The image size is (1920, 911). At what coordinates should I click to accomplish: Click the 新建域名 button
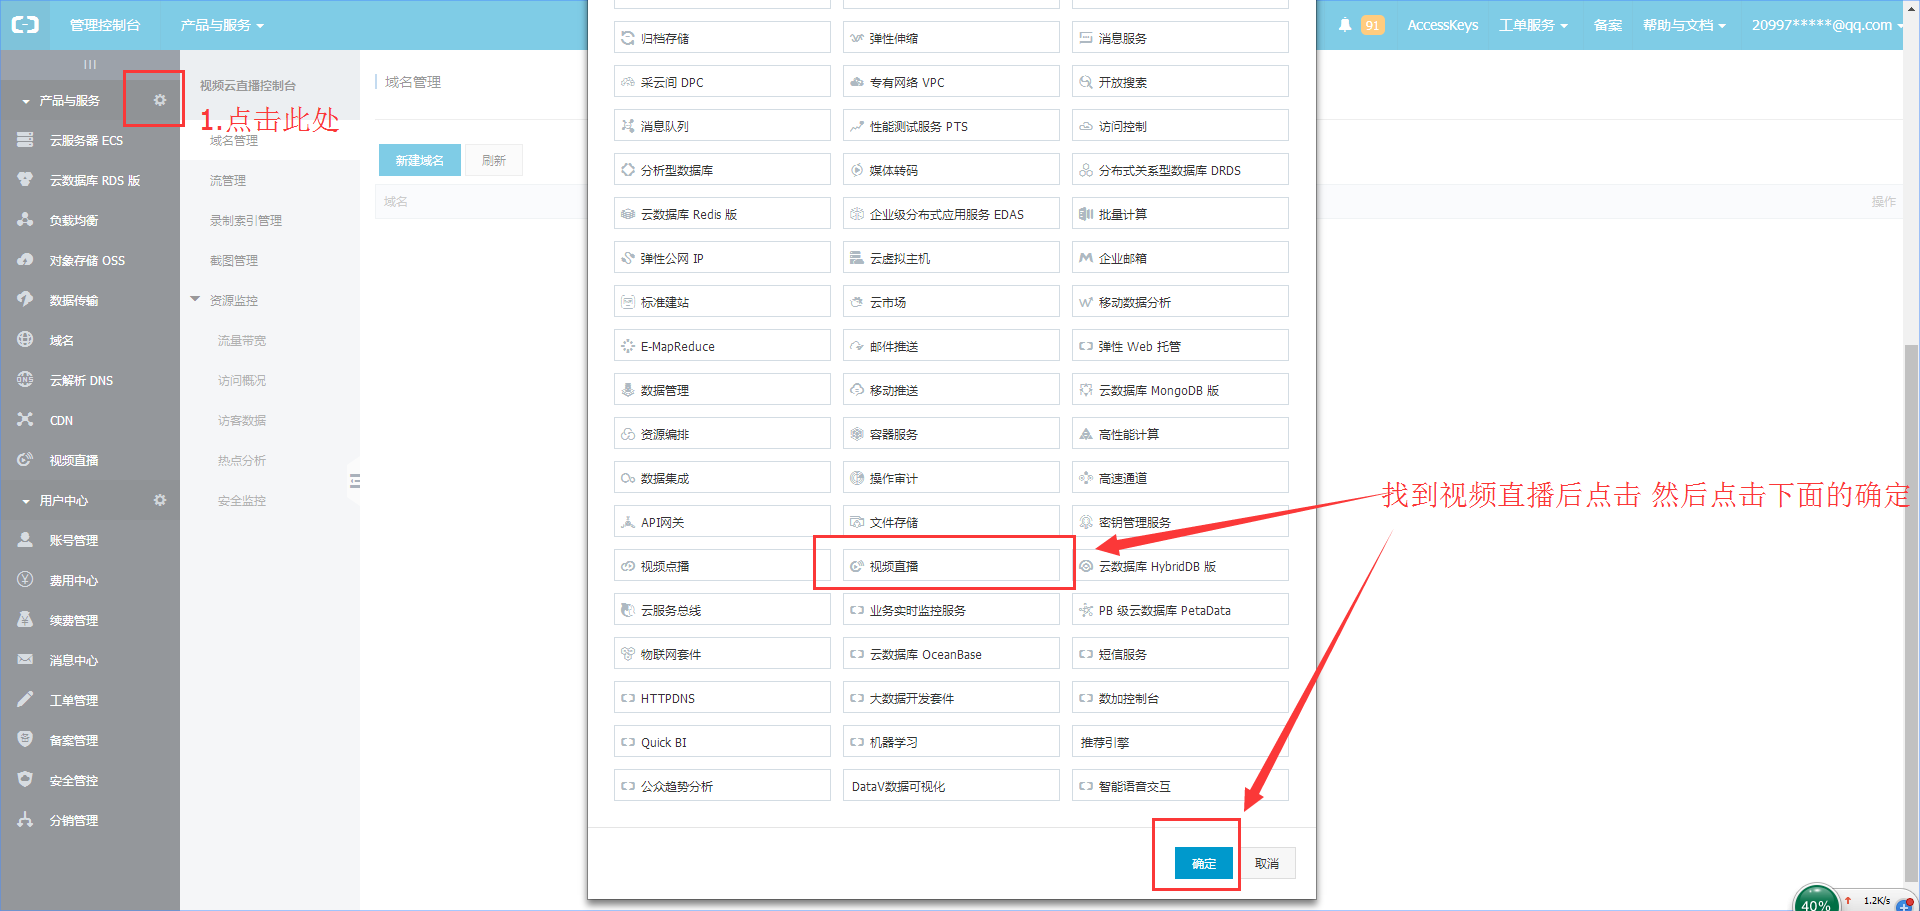pyautogui.click(x=419, y=160)
